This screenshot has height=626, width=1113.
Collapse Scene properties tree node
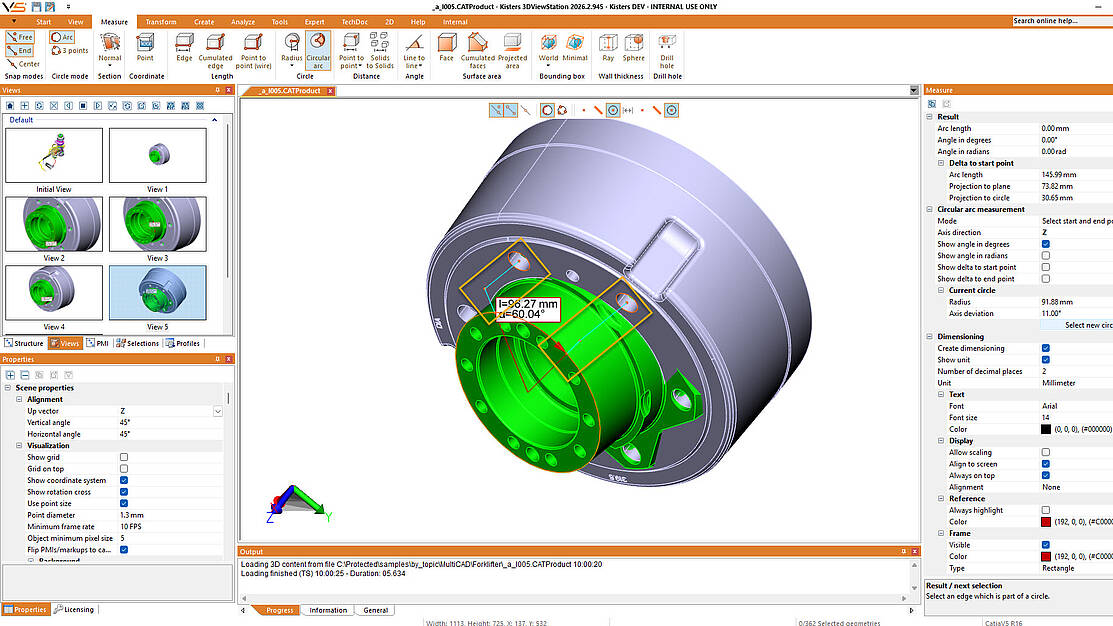pyautogui.click(x=8, y=388)
